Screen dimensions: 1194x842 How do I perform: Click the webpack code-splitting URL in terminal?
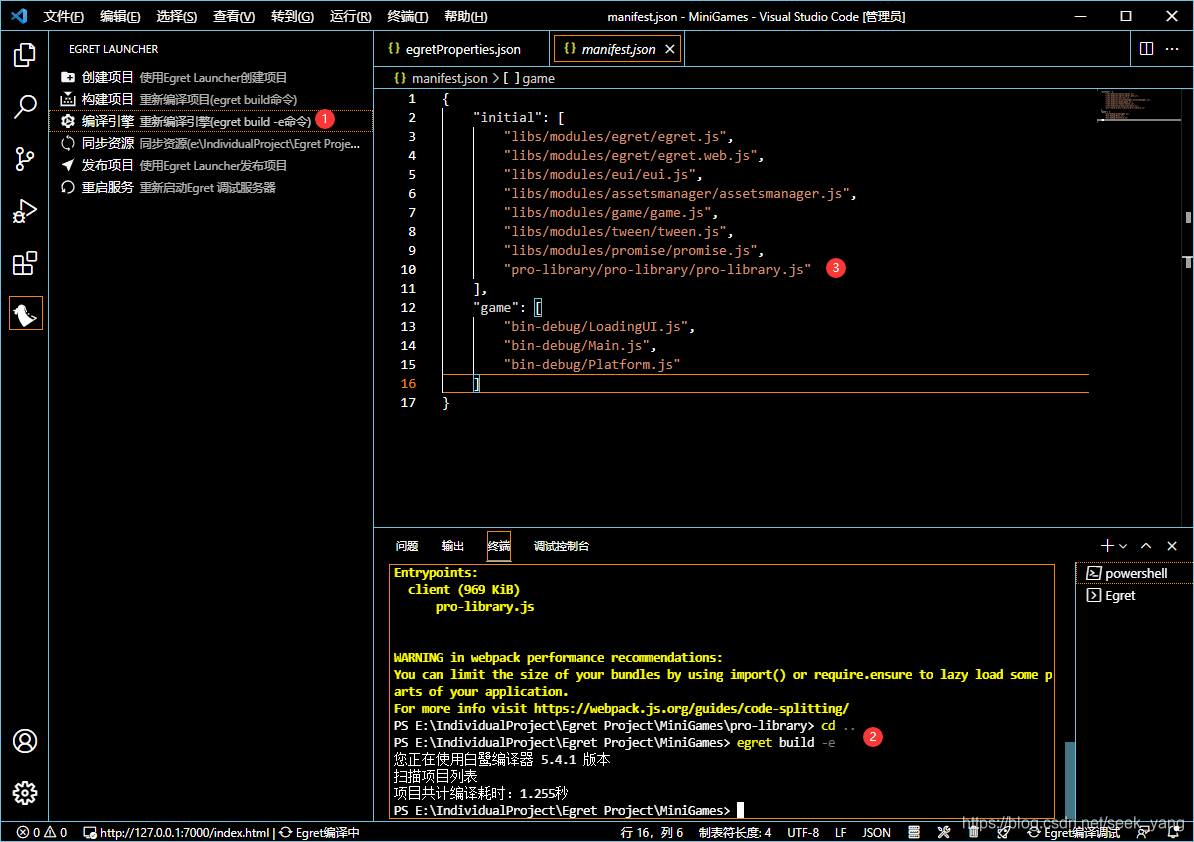click(691, 708)
